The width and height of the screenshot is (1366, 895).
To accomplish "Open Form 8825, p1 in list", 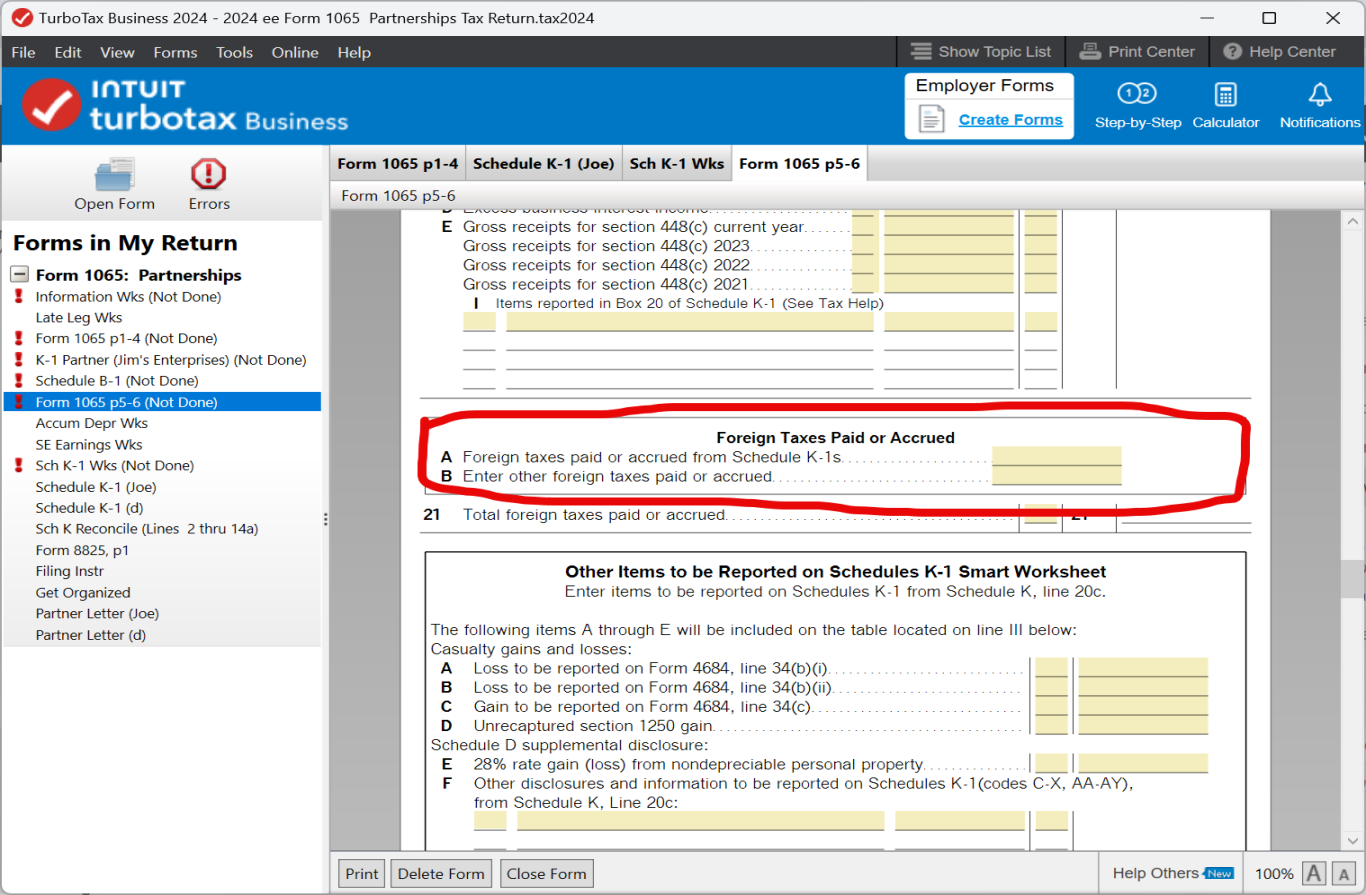I will tap(82, 550).
